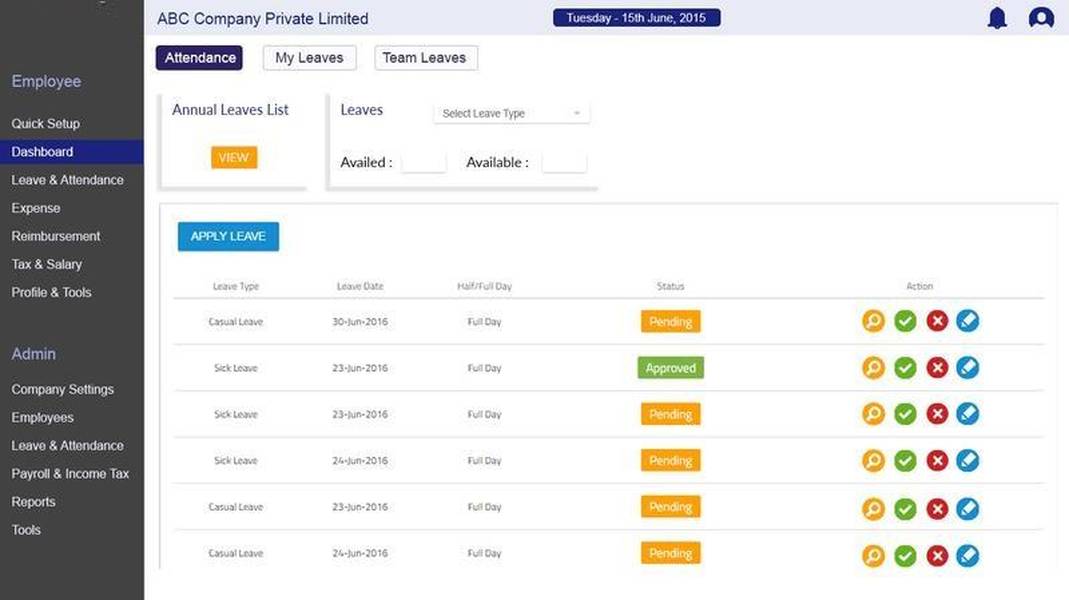1069x600 pixels.
Task: Open Payroll & Income Tax in Admin sidebar
Action: tap(70, 474)
